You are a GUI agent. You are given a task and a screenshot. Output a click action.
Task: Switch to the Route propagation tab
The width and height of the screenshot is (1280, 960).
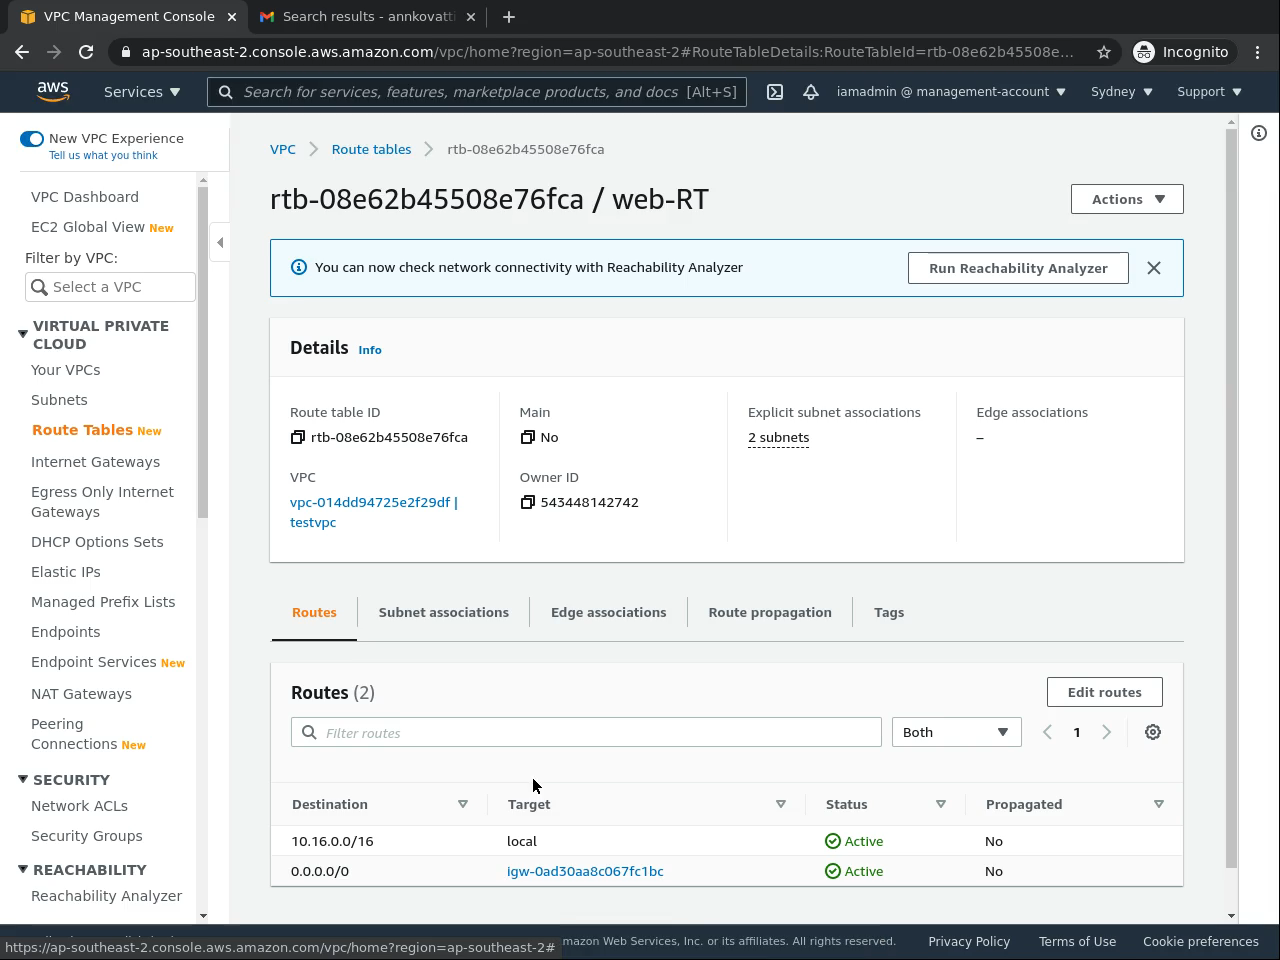click(769, 612)
